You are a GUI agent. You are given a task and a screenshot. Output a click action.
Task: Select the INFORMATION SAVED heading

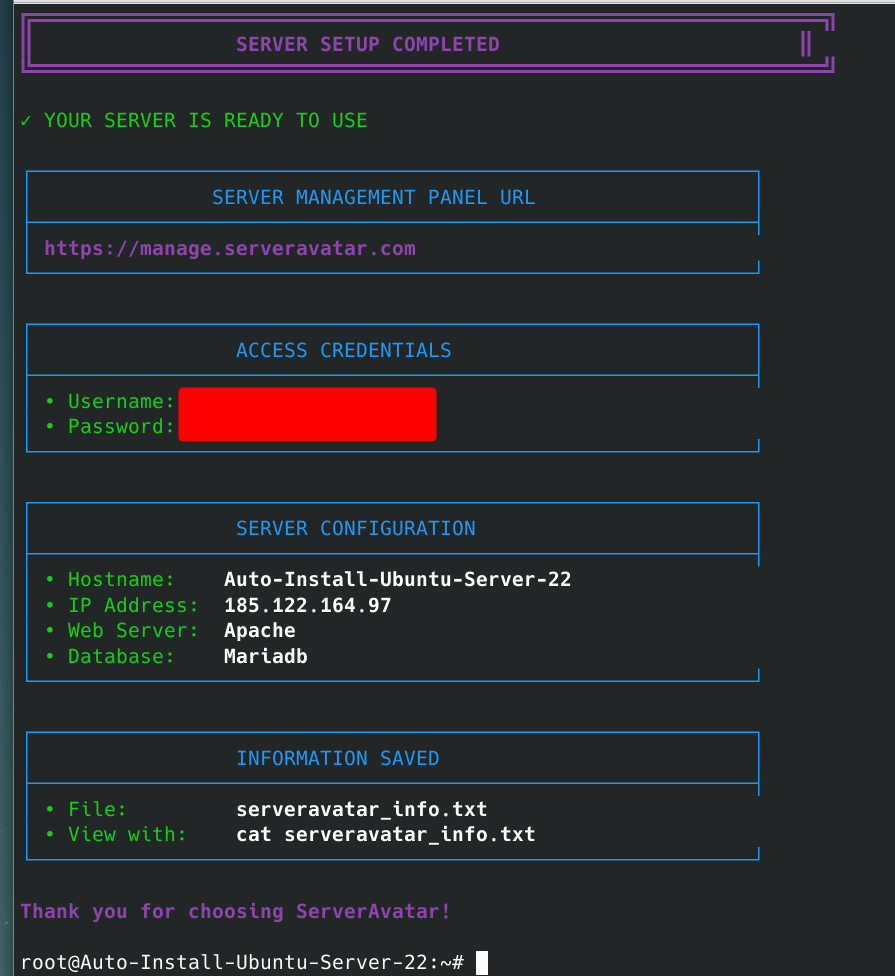coord(337,758)
